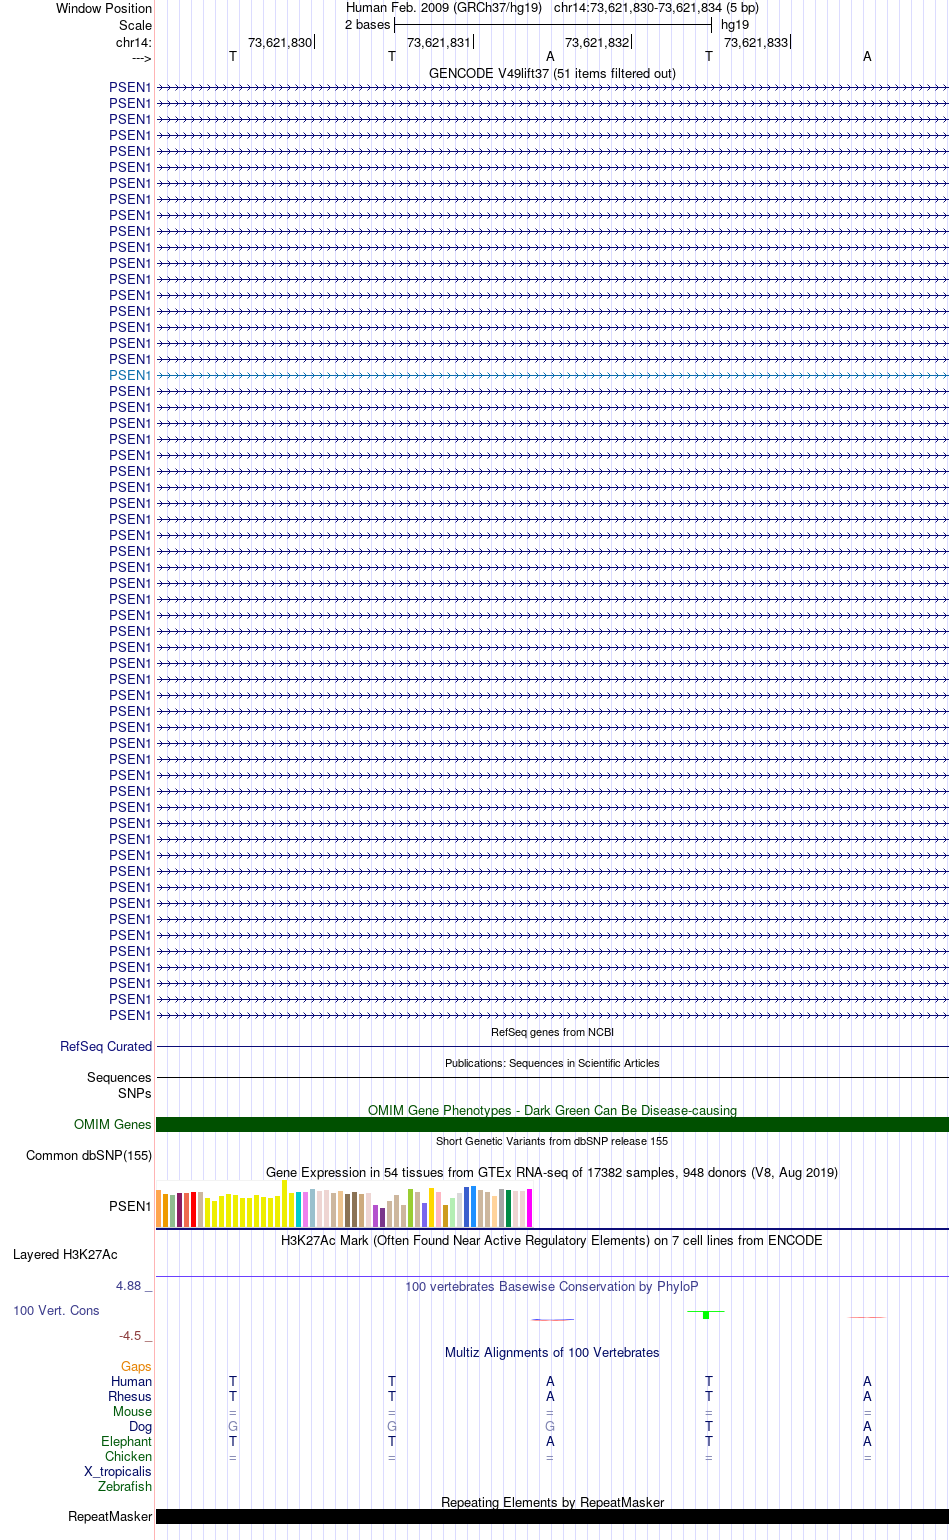Viewport: 950px width, 1540px height.
Task: Click the '2 bases' scale bar text
Action: click(368, 24)
